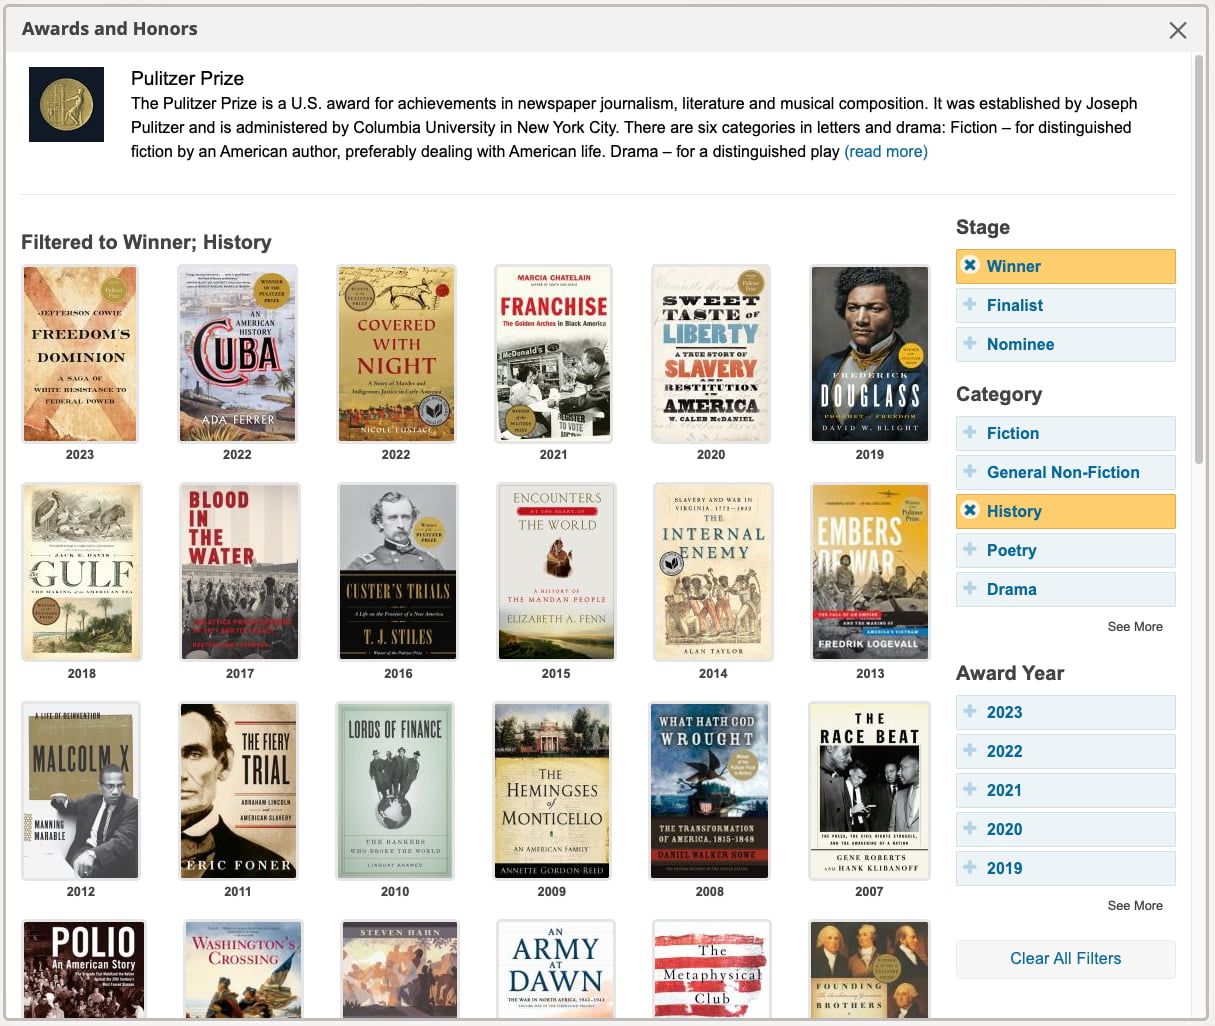Click the plus icon beside Award Year 2022
This screenshot has width=1215, height=1026.
click(x=969, y=751)
